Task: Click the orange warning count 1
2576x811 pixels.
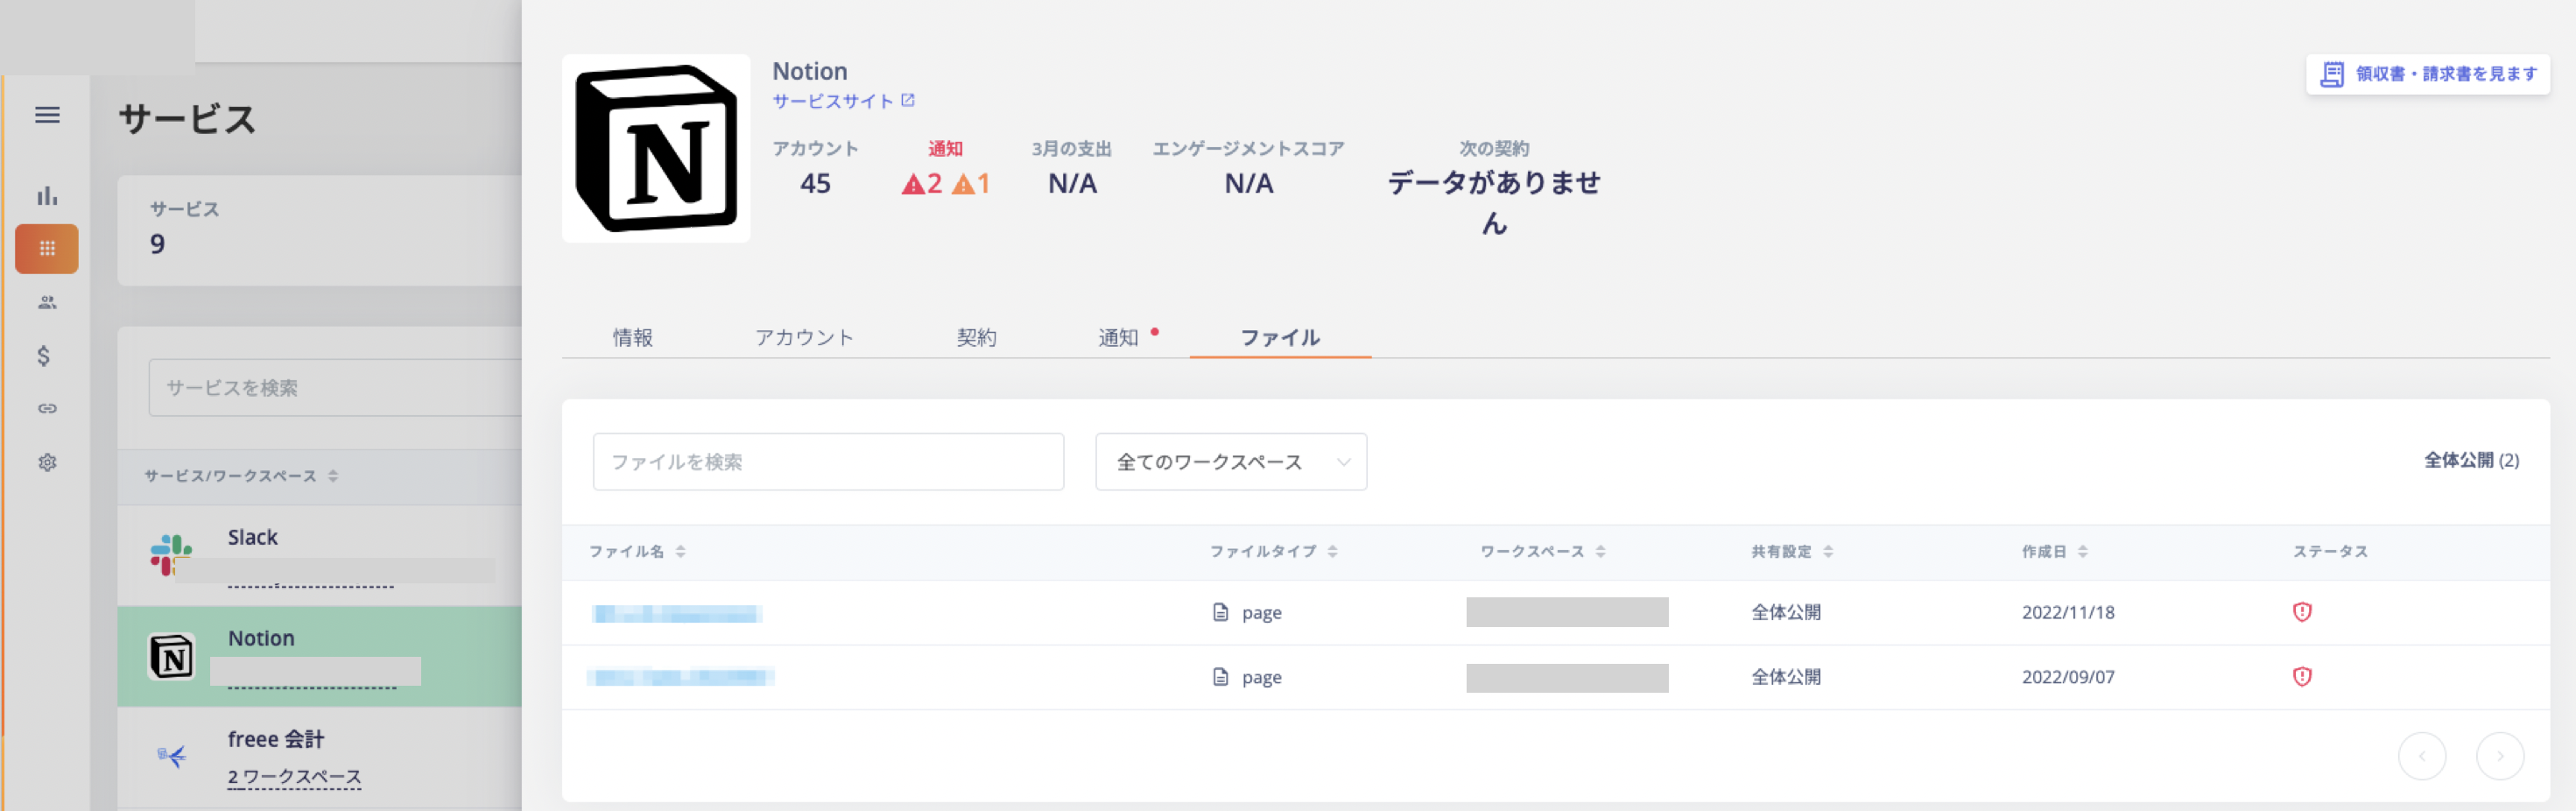Action: point(971,183)
